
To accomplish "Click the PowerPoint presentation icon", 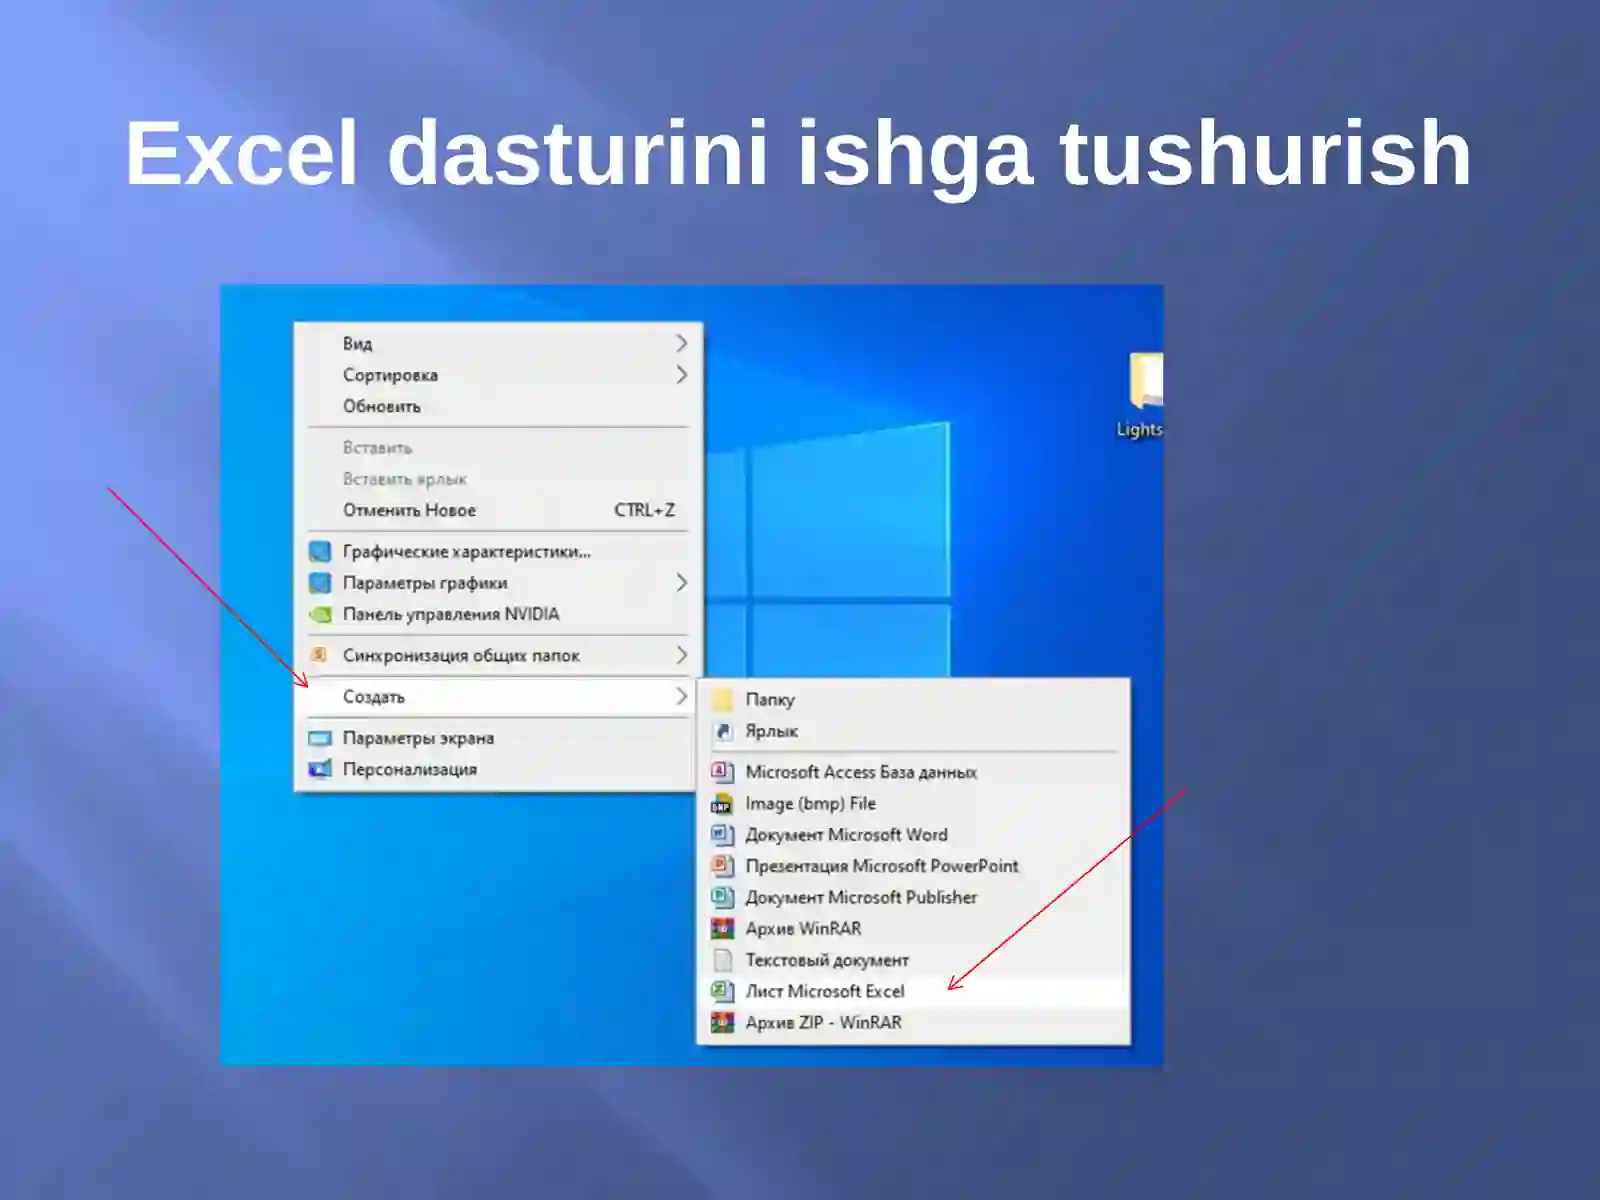I will coord(722,866).
